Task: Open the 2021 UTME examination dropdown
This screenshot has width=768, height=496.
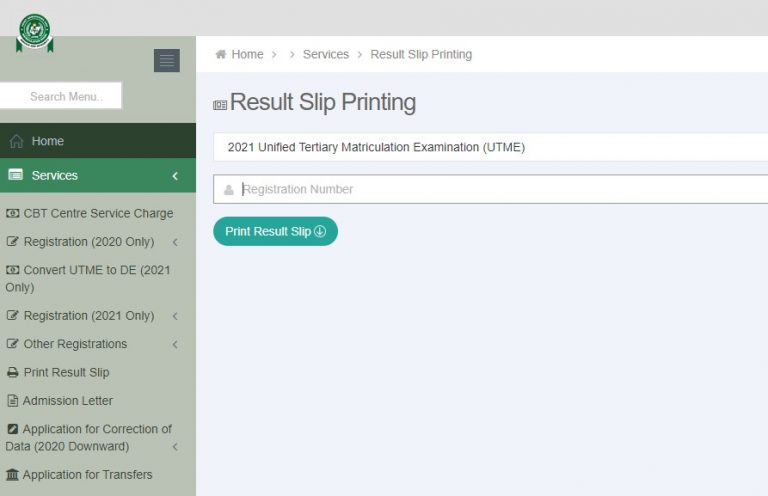Action: click(490, 147)
